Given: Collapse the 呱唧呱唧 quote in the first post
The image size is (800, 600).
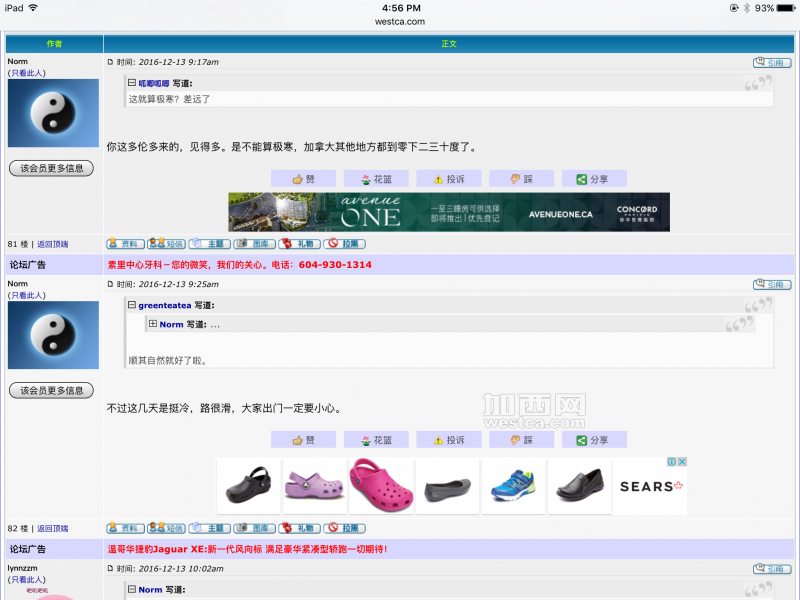Looking at the screenshot, I should (x=132, y=83).
